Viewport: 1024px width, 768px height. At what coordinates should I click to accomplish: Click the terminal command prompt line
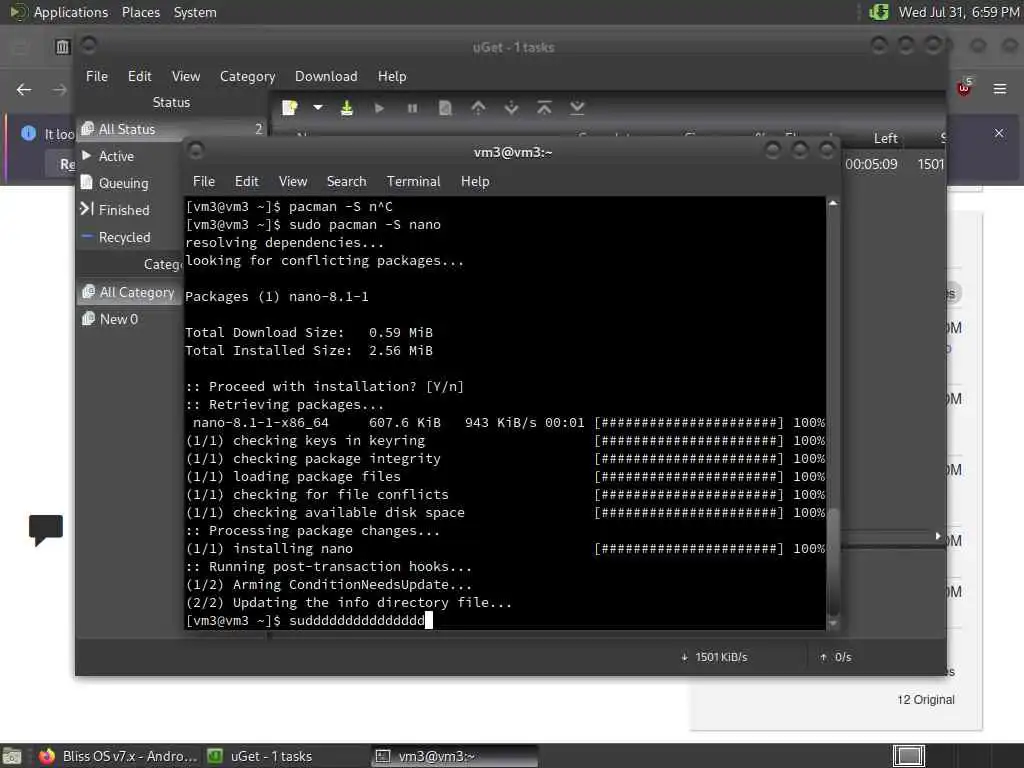tap(505, 620)
